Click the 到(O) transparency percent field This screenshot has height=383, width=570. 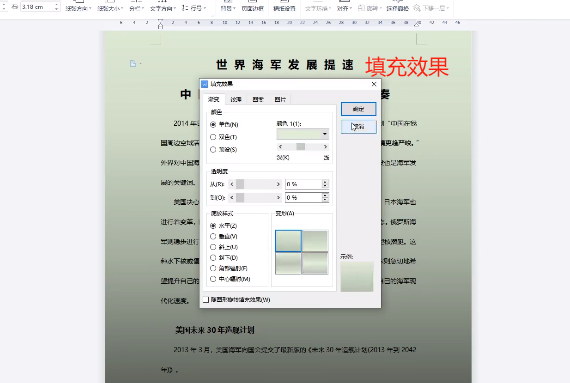point(304,197)
